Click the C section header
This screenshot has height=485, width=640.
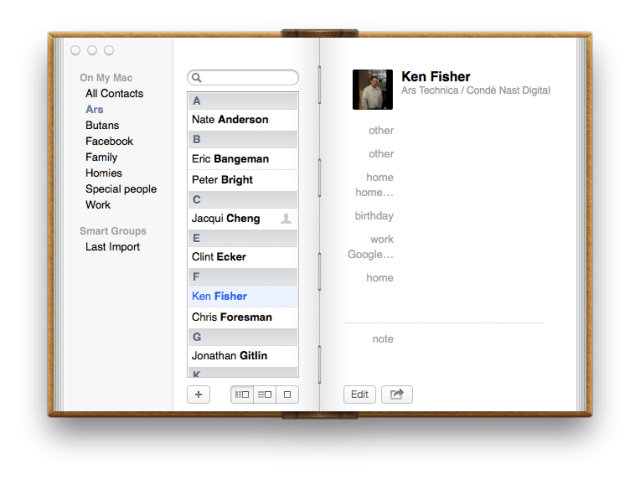(243, 200)
